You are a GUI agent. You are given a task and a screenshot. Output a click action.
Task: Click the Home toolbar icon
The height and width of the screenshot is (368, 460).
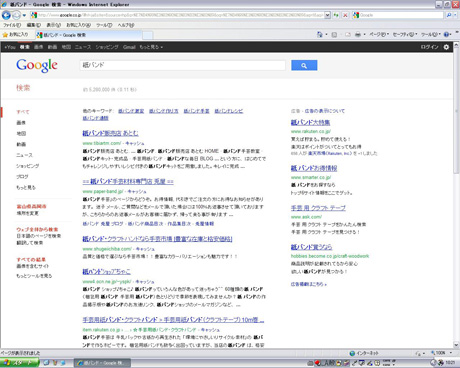[320, 35]
